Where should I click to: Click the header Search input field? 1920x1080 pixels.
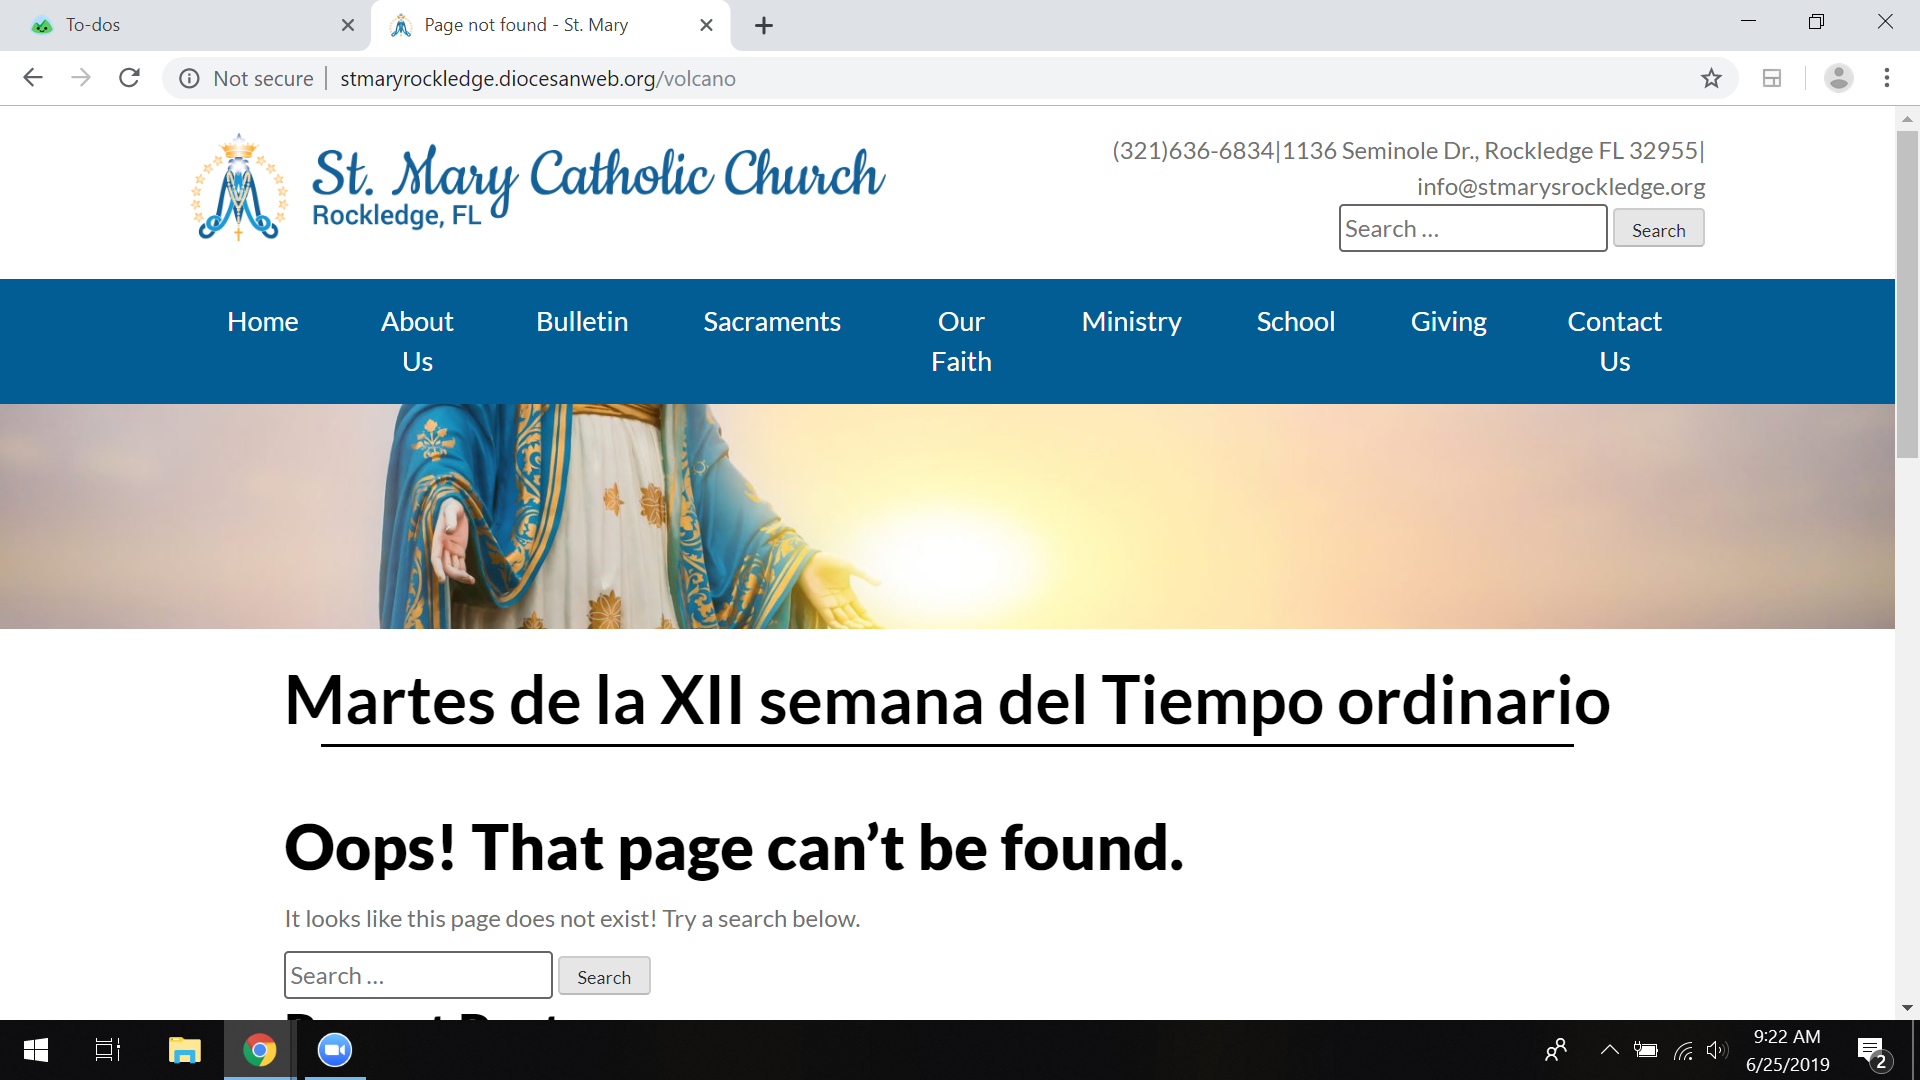(1472, 229)
